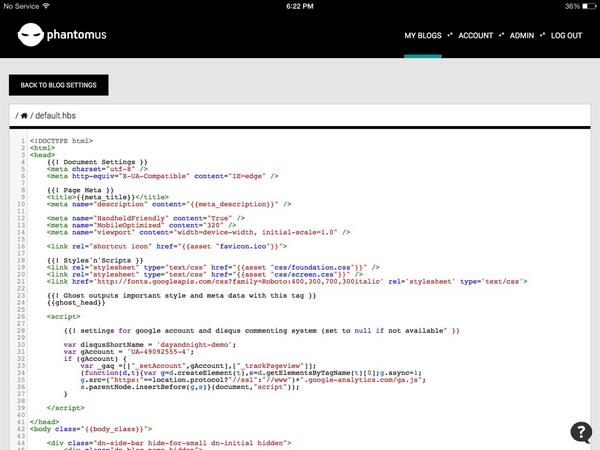Click the Ghost outputs important style comment

(x=181, y=296)
